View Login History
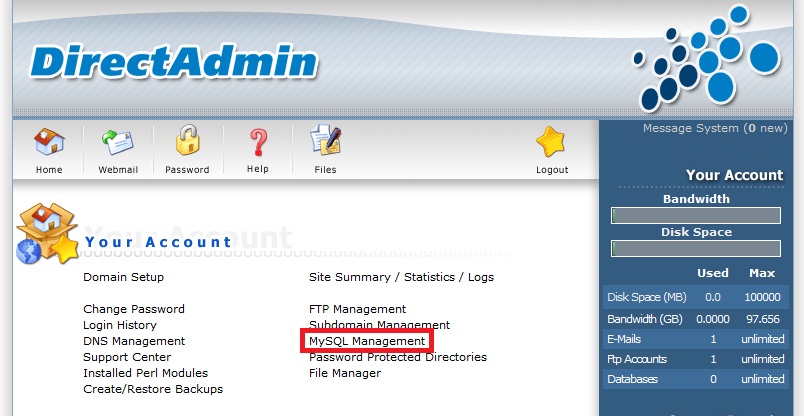This screenshot has height=416, width=804. (120, 325)
